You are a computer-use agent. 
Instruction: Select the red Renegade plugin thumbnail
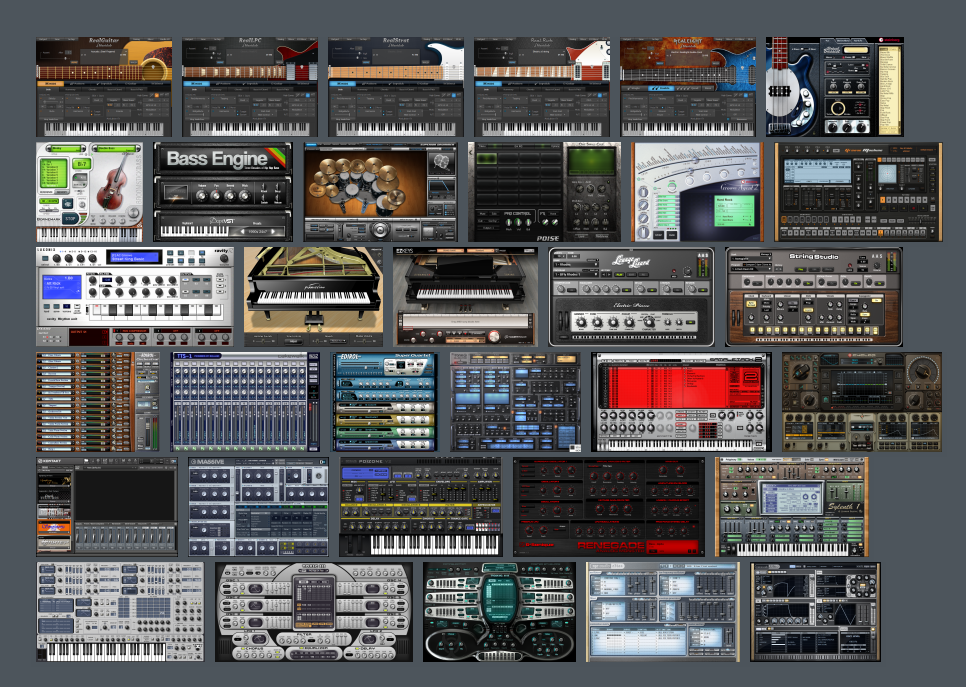[609, 507]
